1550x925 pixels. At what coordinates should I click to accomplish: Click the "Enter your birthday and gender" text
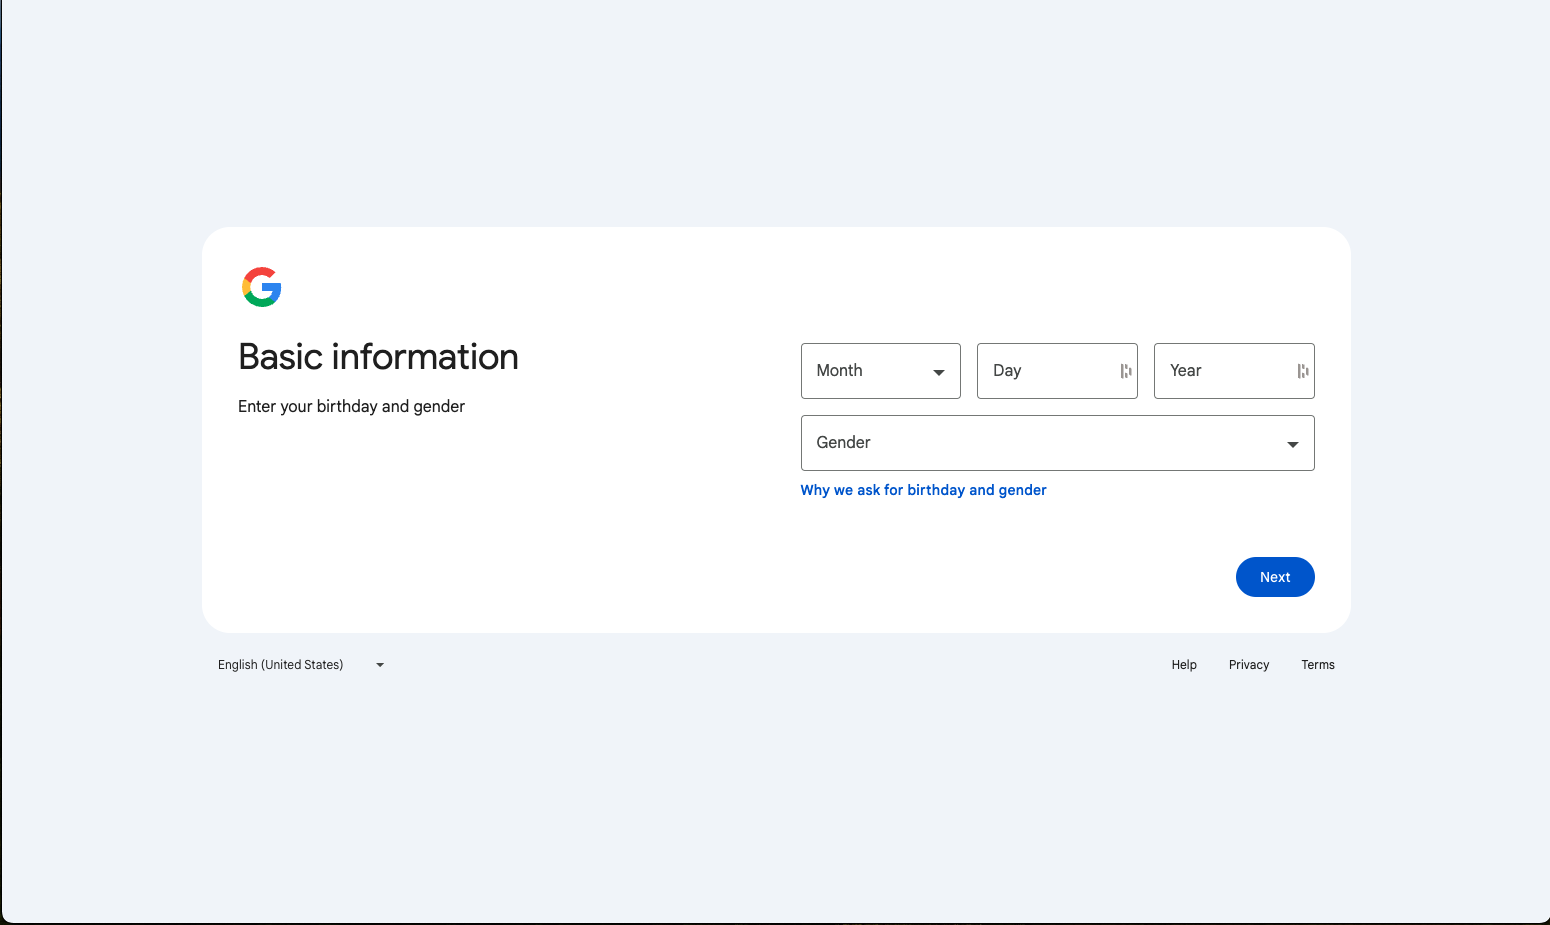pyautogui.click(x=351, y=406)
